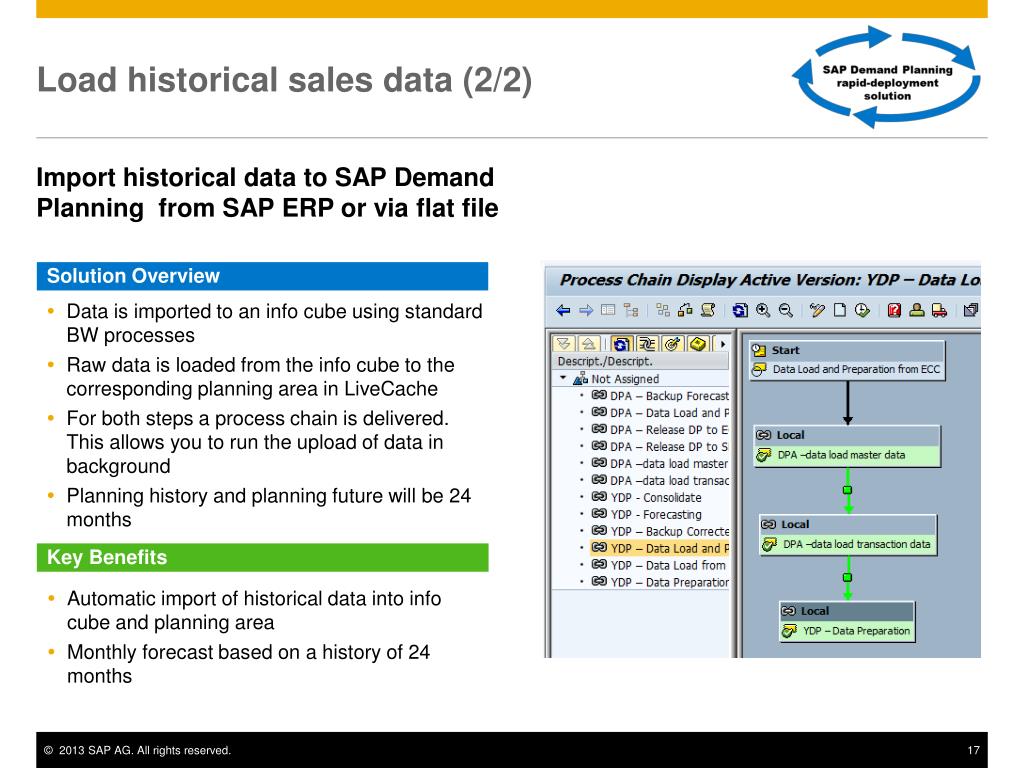Select DPA –data load master data chain node
The width and height of the screenshot is (1024, 768).
(x=847, y=455)
